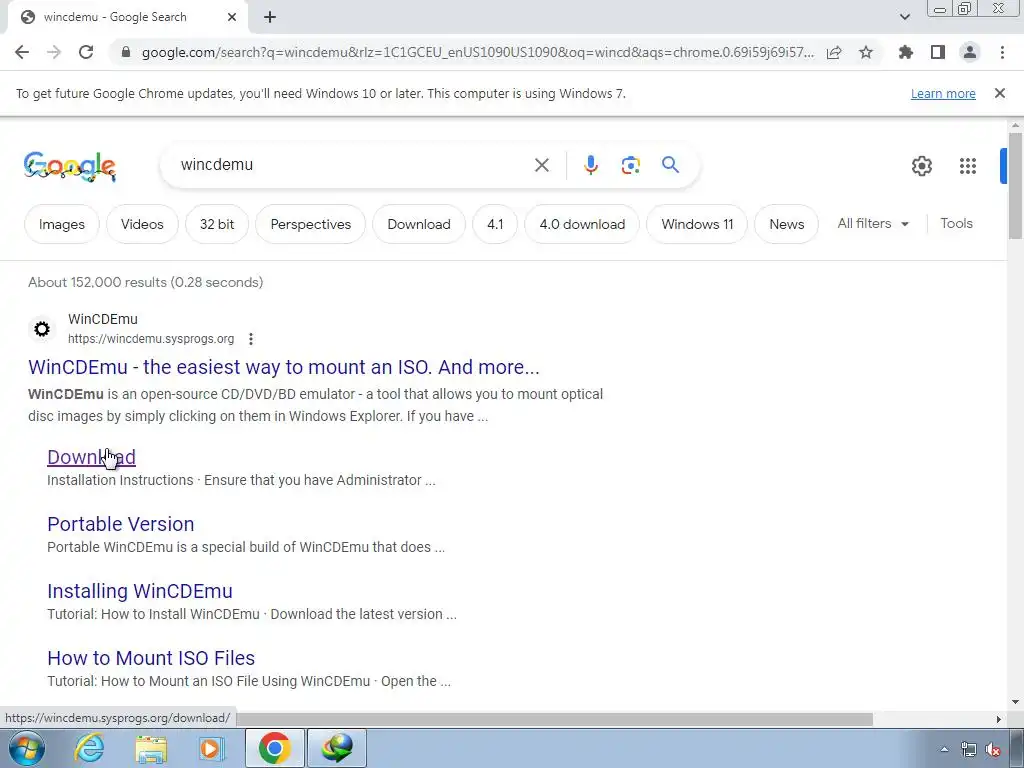Open the Extensions puzzle icon
The height and width of the screenshot is (768, 1024).
click(x=906, y=52)
